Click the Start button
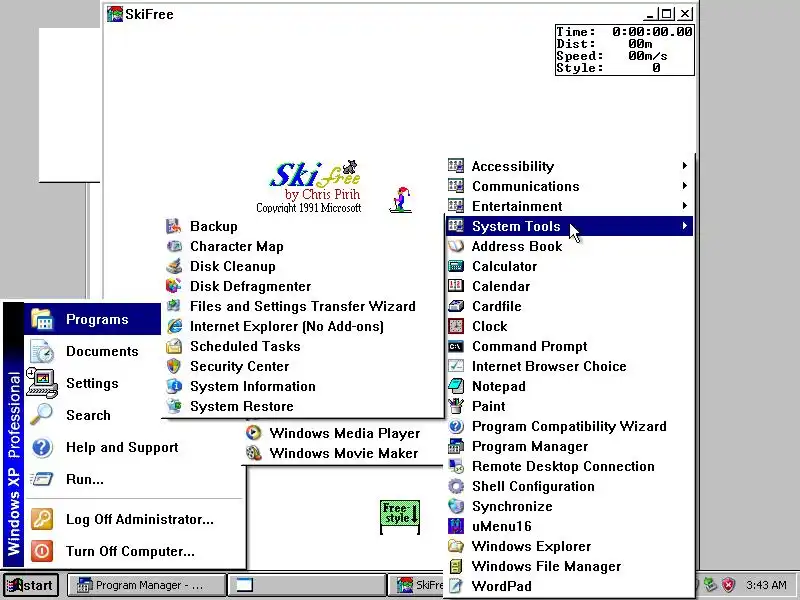 tap(31, 585)
